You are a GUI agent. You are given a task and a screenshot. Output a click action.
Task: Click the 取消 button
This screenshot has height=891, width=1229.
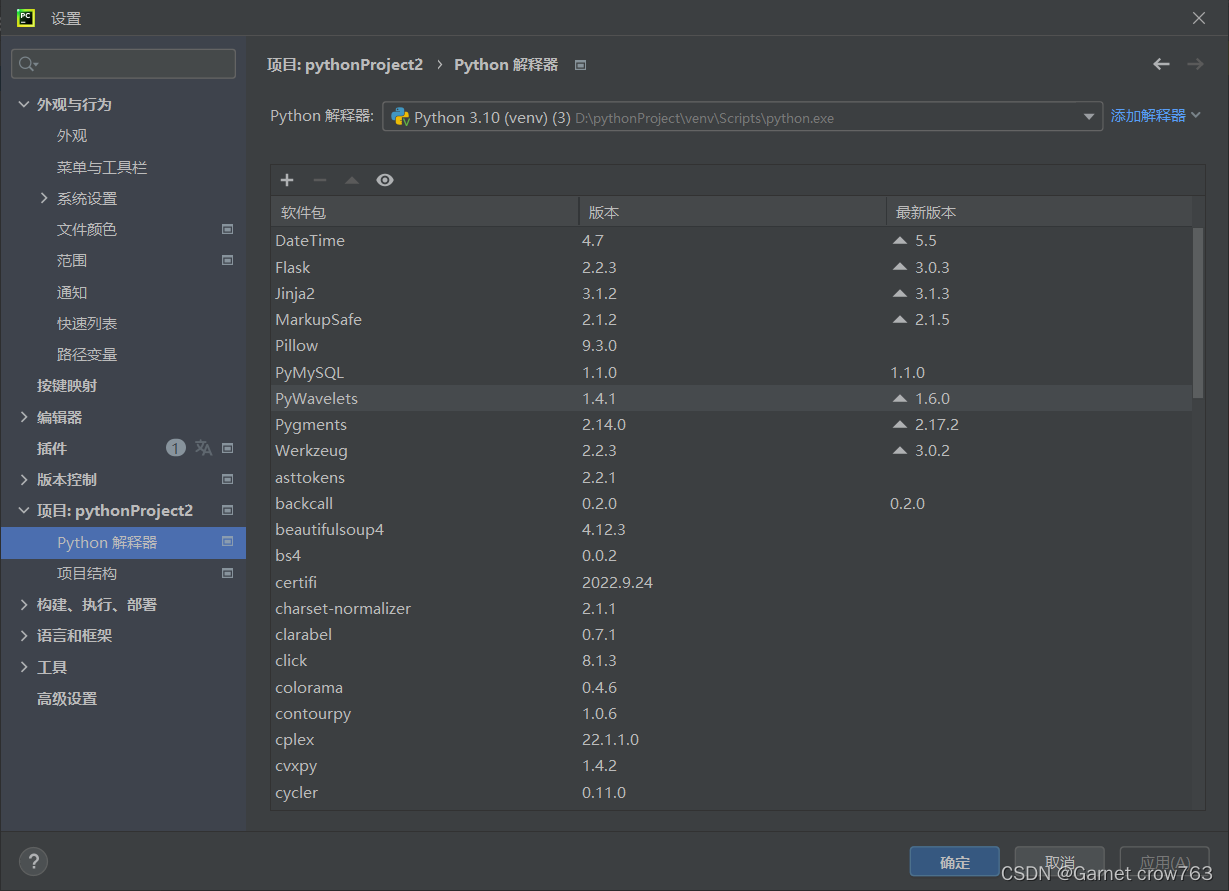point(1060,862)
